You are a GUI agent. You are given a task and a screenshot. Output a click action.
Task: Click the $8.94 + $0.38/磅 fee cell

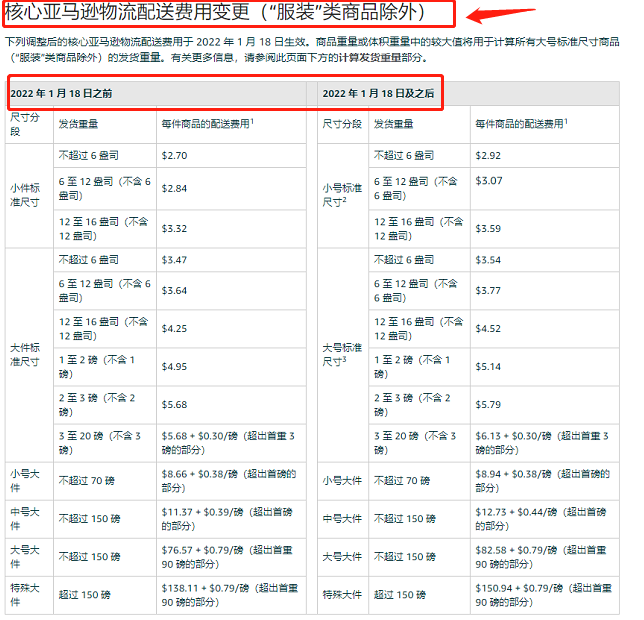tap(545, 481)
